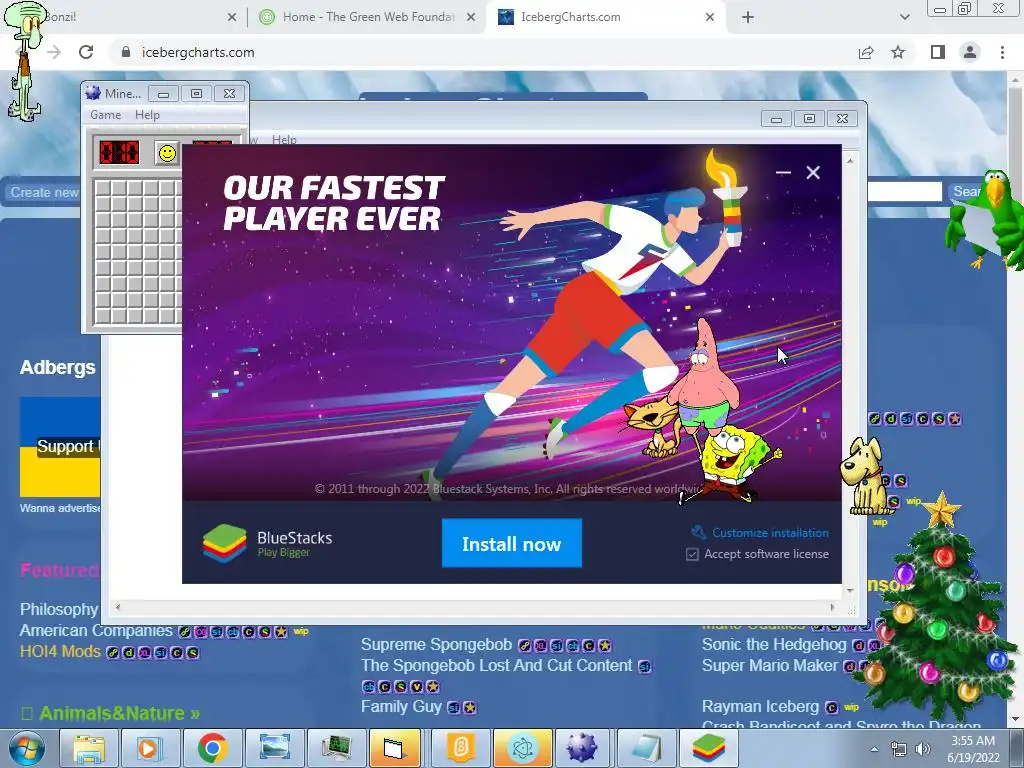Viewport: 1024px width, 768px height.
Task: Open Rayman Iceberg link
Action: (760, 707)
